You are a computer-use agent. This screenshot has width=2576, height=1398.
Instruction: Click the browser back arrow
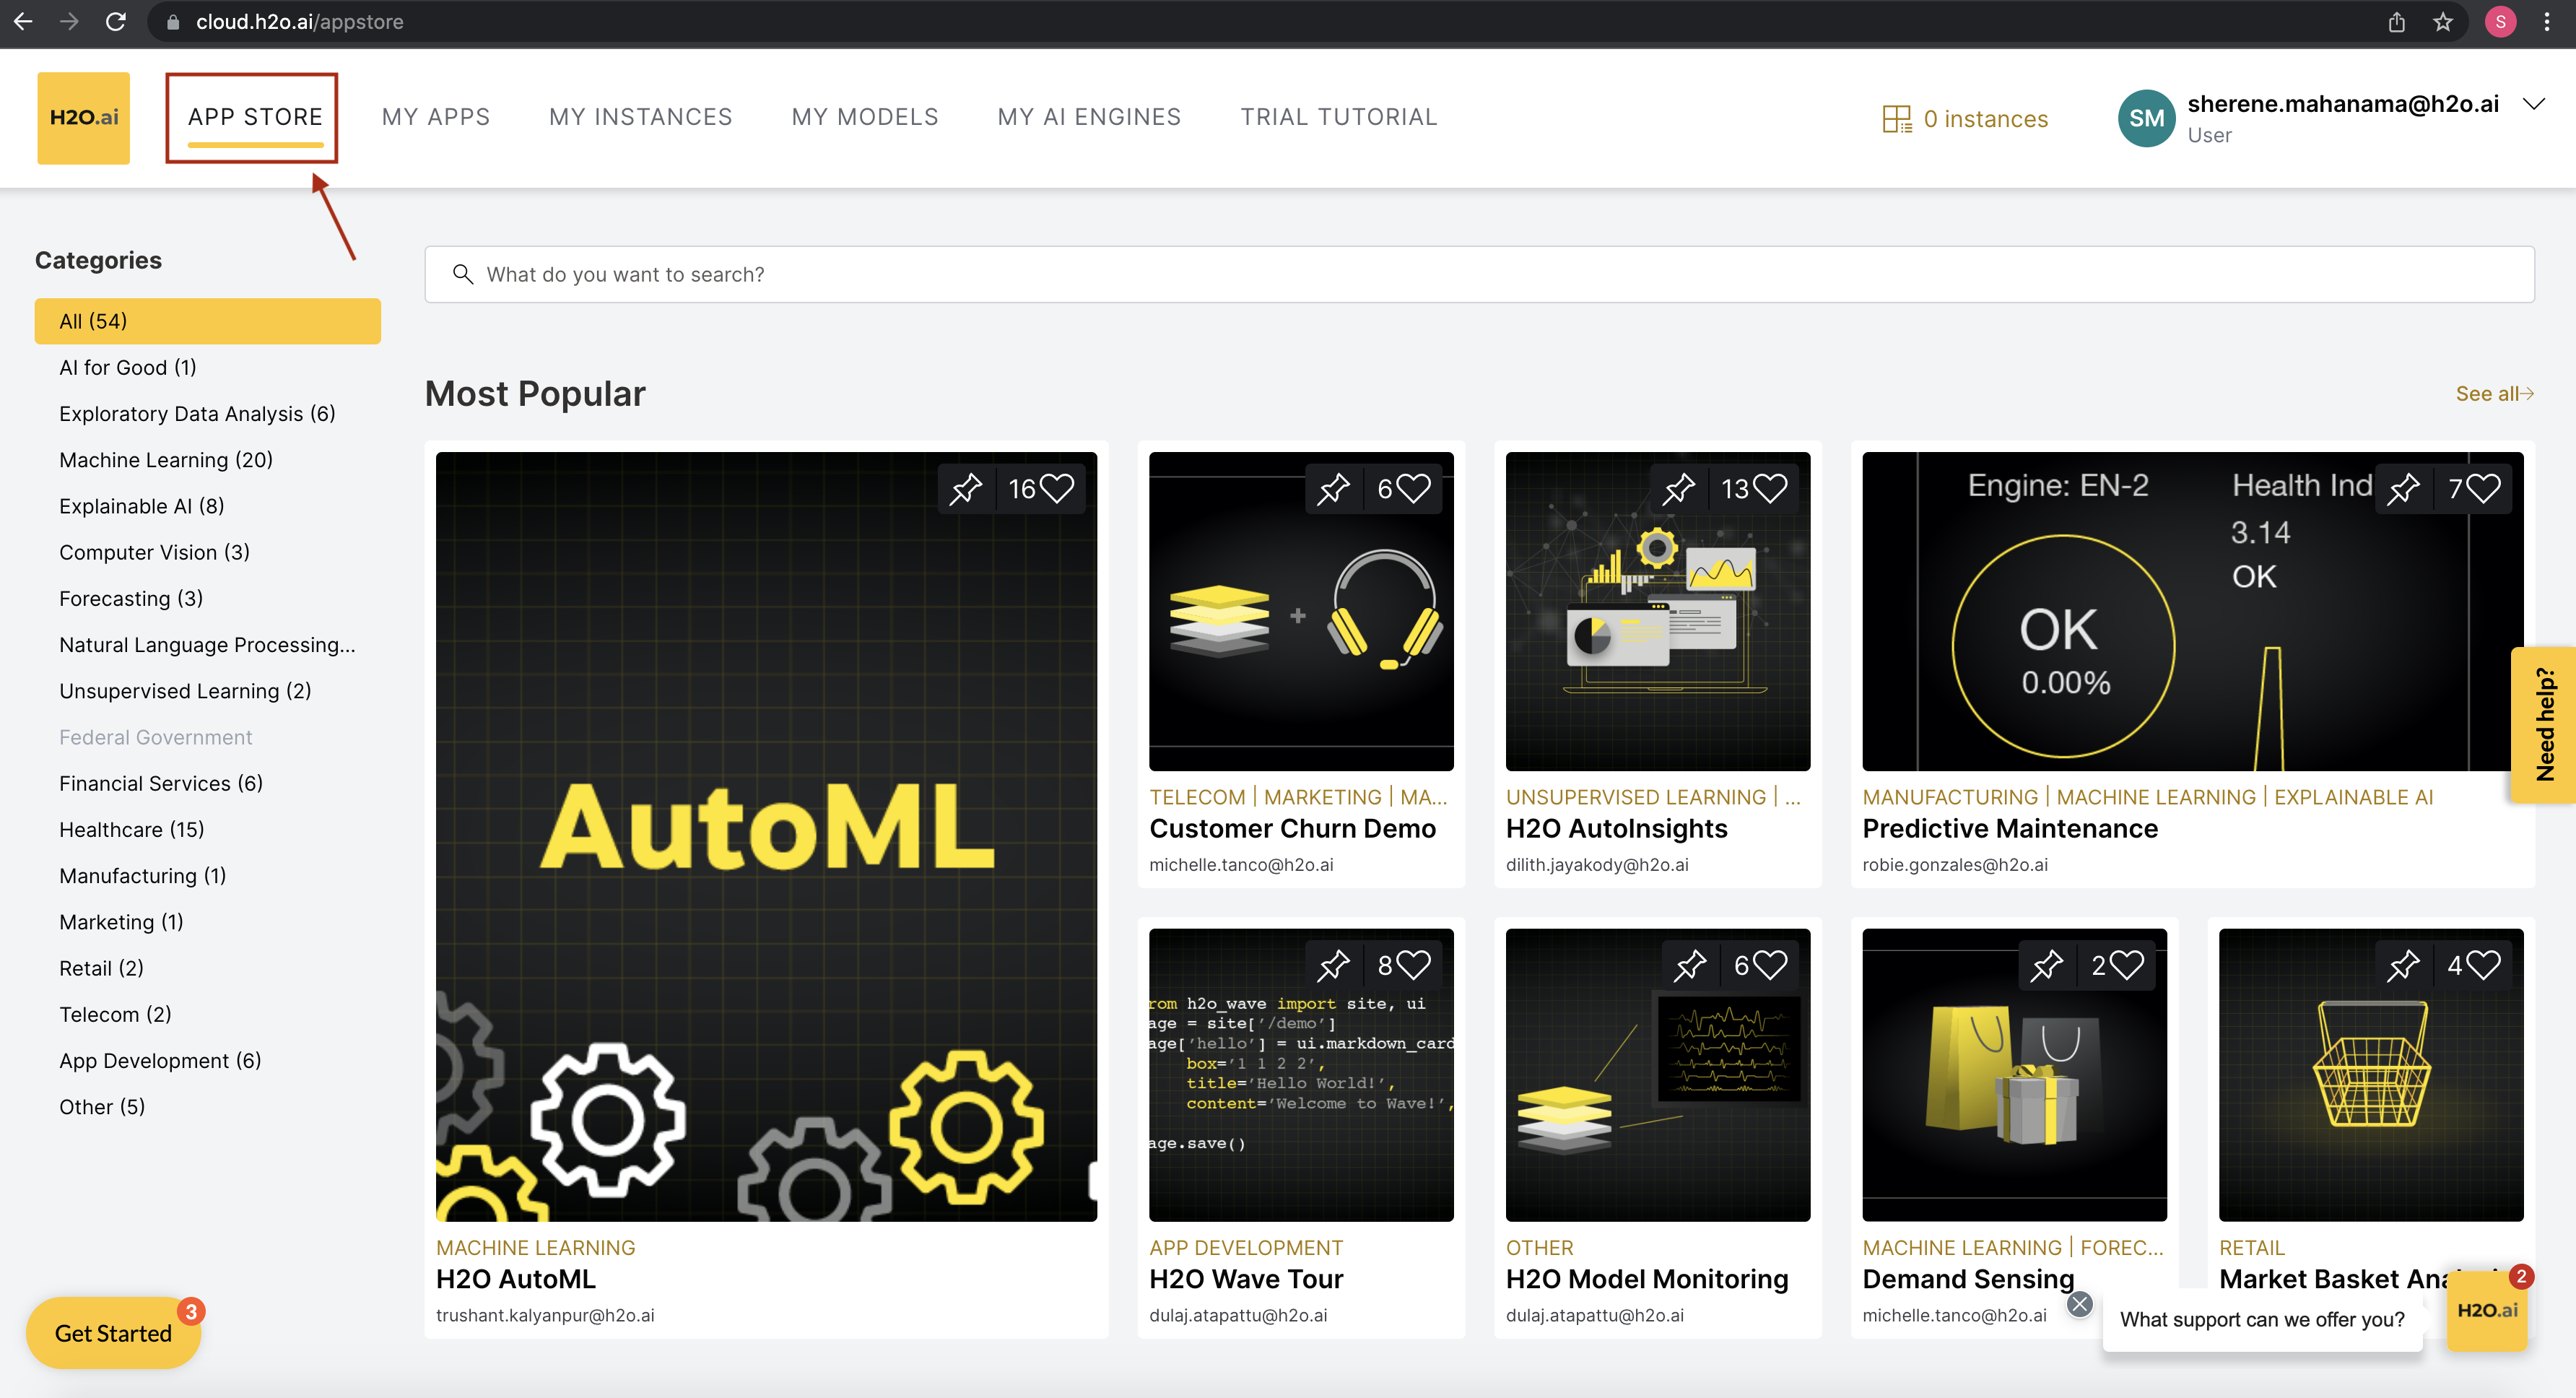point(23,21)
